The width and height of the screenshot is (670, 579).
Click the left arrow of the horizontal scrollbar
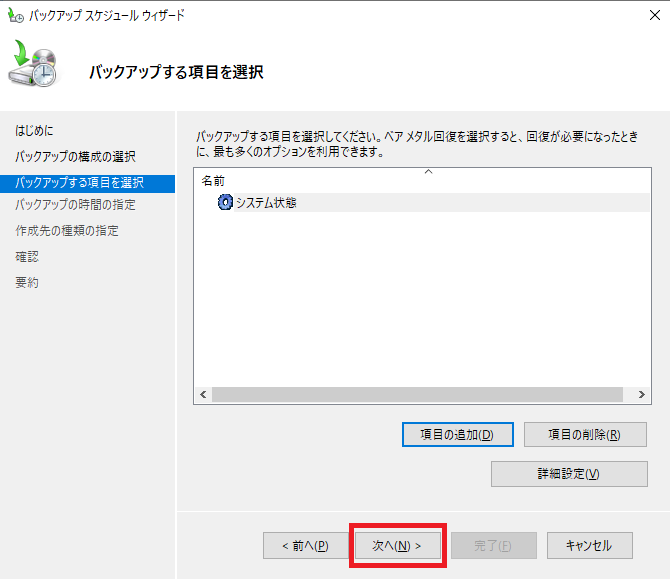(203, 395)
